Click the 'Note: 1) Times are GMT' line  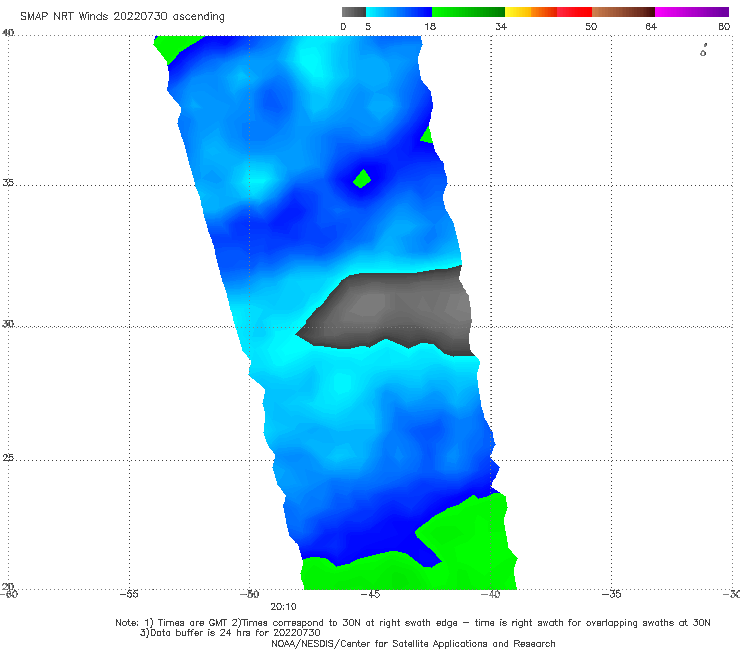click(x=413, y=623)
